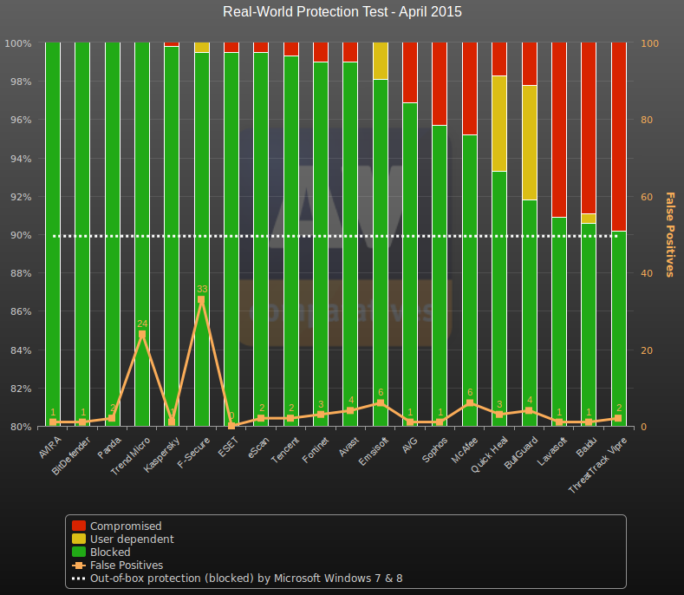Click Lavasoft's red compromised bar segment
The height and width of the screenshot is (595, 684).
pos(559,130)
